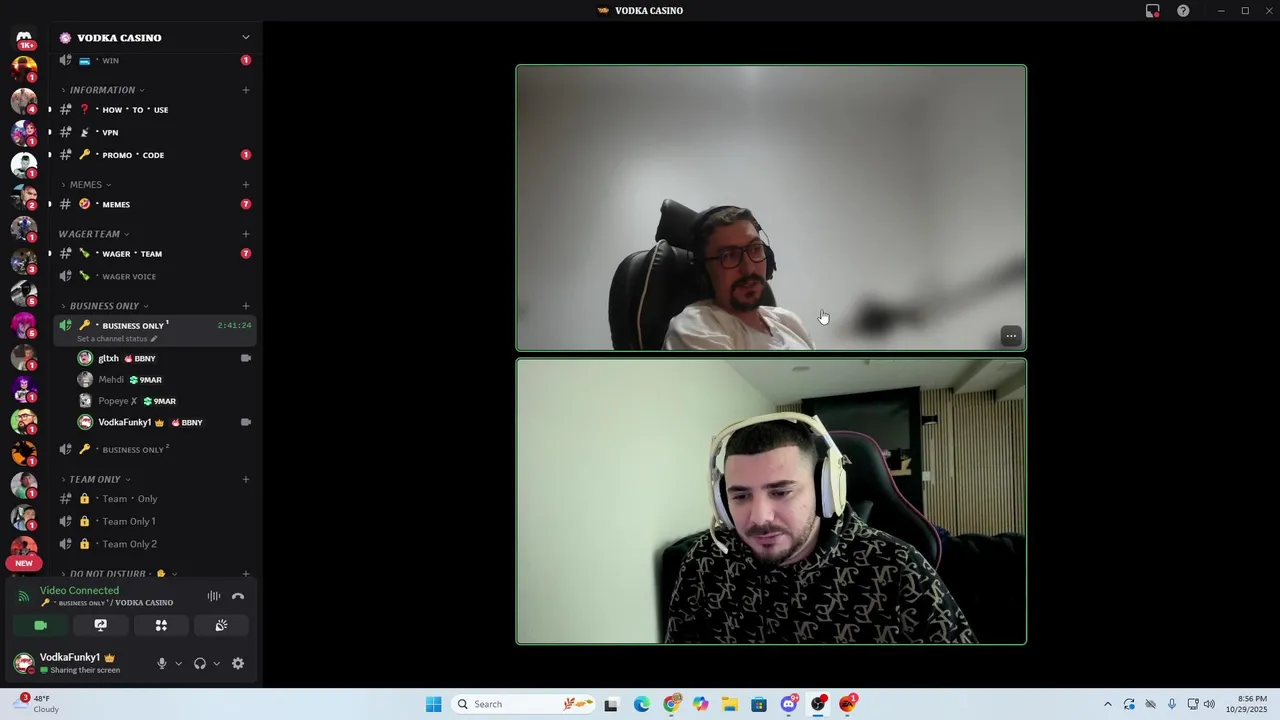1280x720 pixels.
Task: Focus the bottom webcam video tile
Action: [771, 501]
